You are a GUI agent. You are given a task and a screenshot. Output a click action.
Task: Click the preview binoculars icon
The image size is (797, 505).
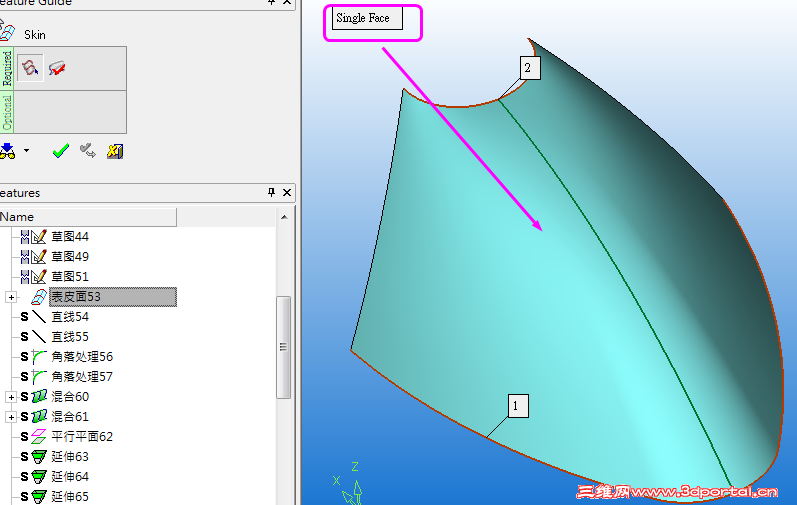[x=7, y=151]
